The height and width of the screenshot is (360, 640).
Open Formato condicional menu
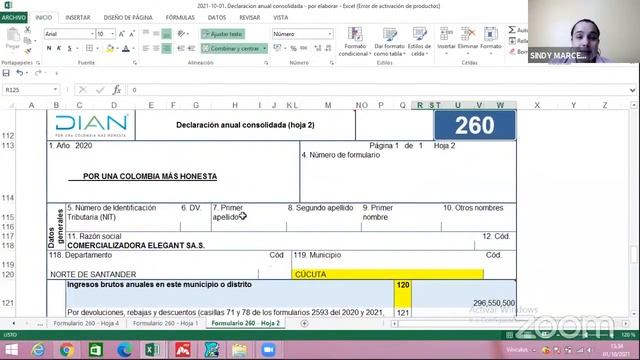coord(355,42)
